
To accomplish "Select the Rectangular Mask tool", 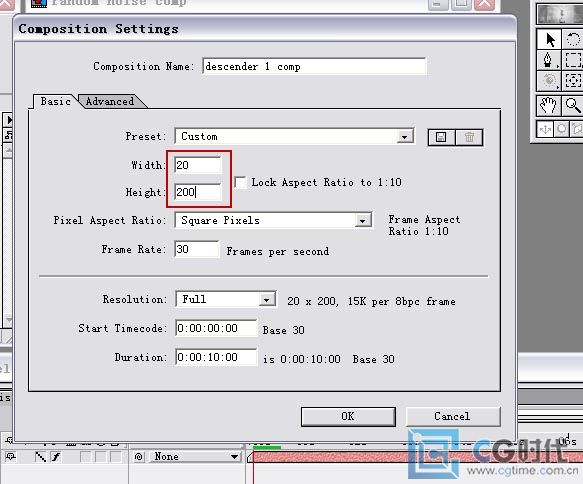I will [573, 59].
